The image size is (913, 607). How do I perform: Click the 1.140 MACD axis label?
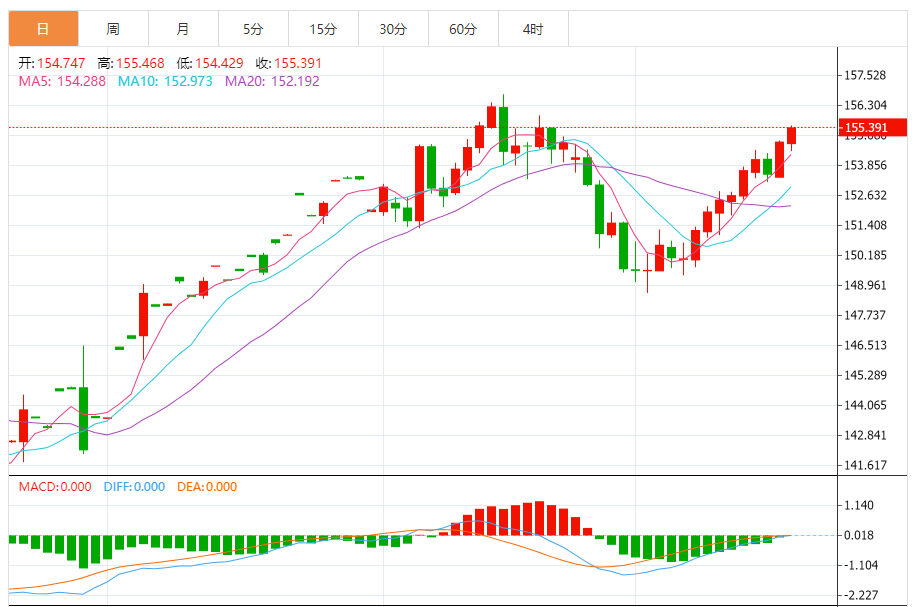pos(859,506)
